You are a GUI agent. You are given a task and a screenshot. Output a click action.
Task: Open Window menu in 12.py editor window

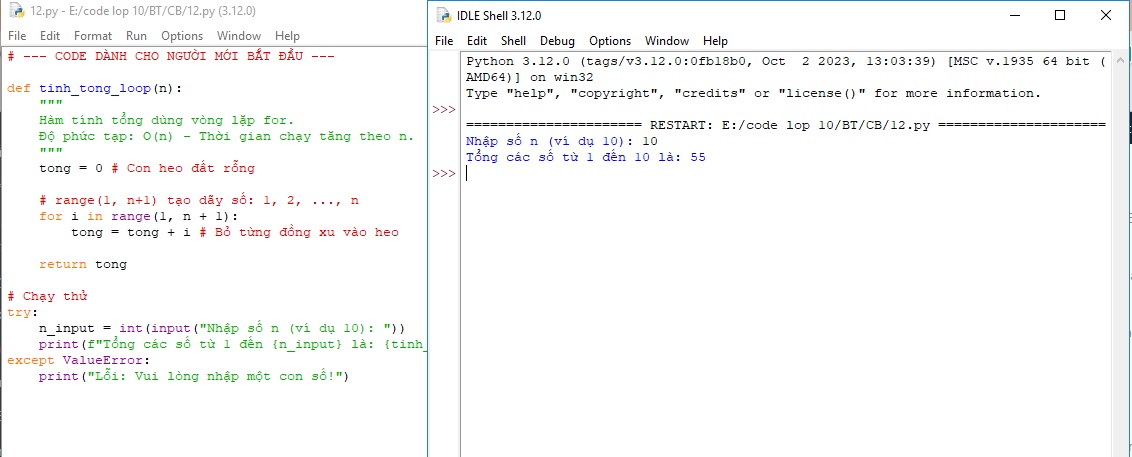point(239,35)
